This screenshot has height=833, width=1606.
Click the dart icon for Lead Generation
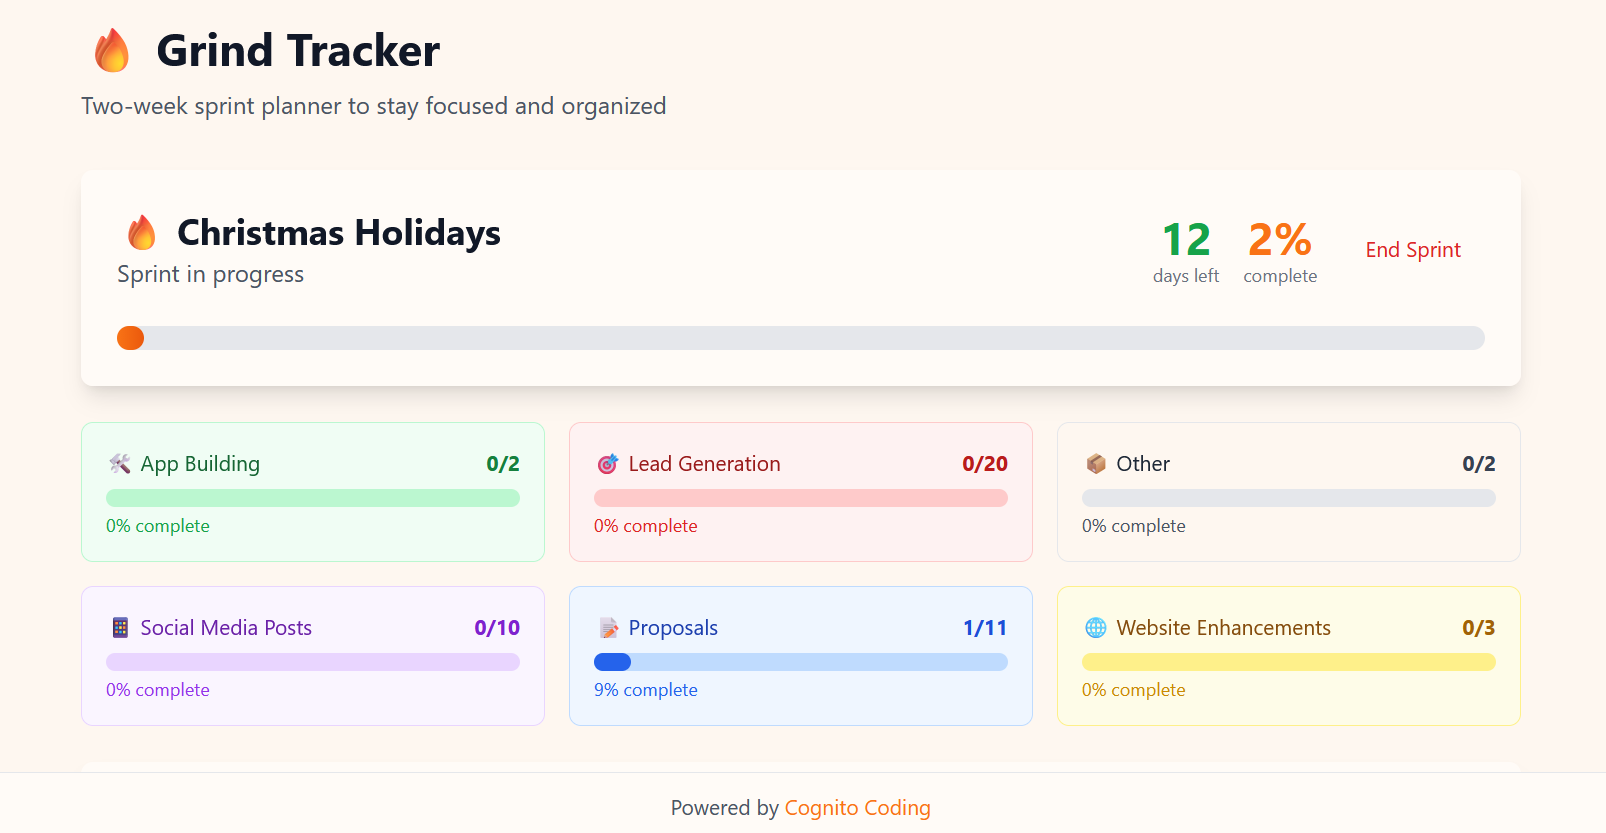(606, 463)
